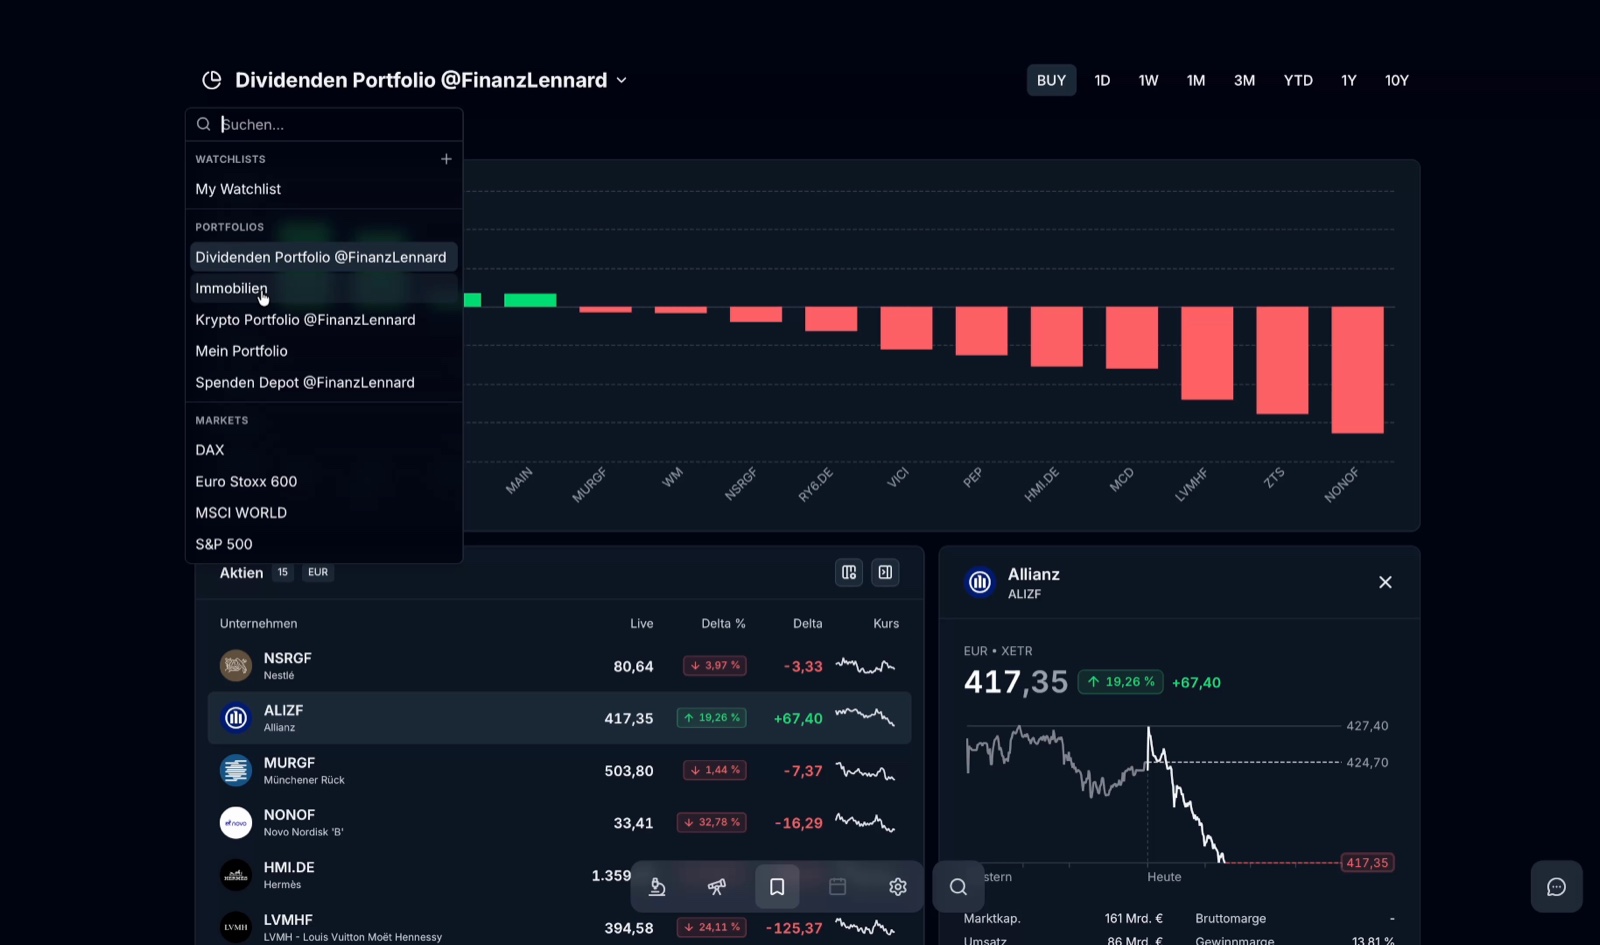
Task: Close the Allianz detail panel
Action: pyautogui.click(x=1385, y=582)
